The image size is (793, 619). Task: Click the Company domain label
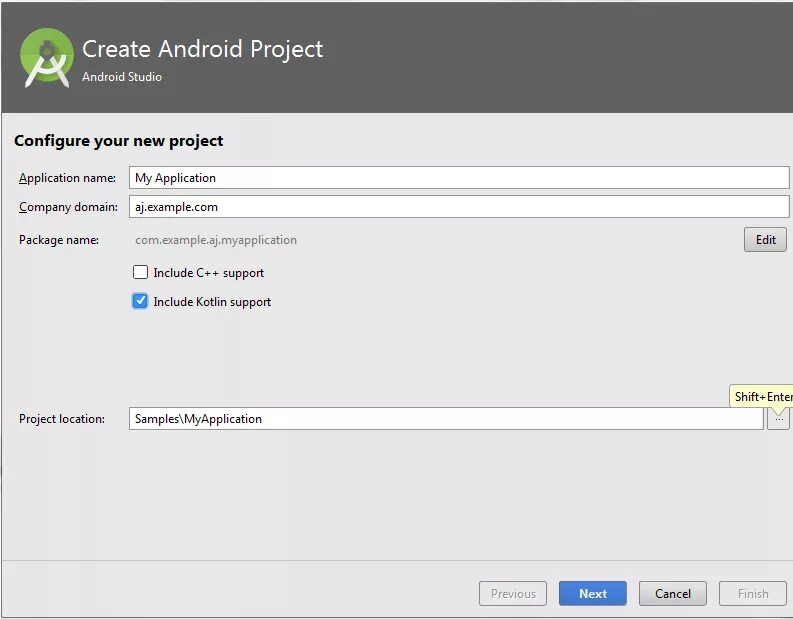[x=68, y=207]
